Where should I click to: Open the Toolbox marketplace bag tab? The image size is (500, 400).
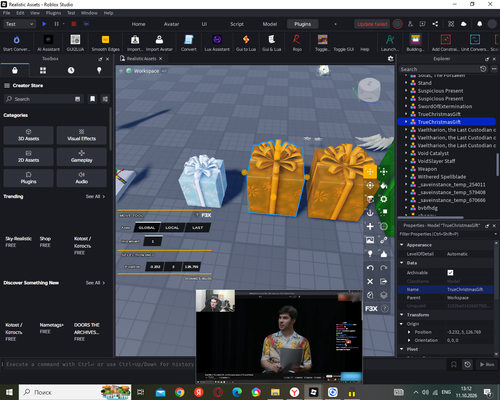[x=15, y=70]
